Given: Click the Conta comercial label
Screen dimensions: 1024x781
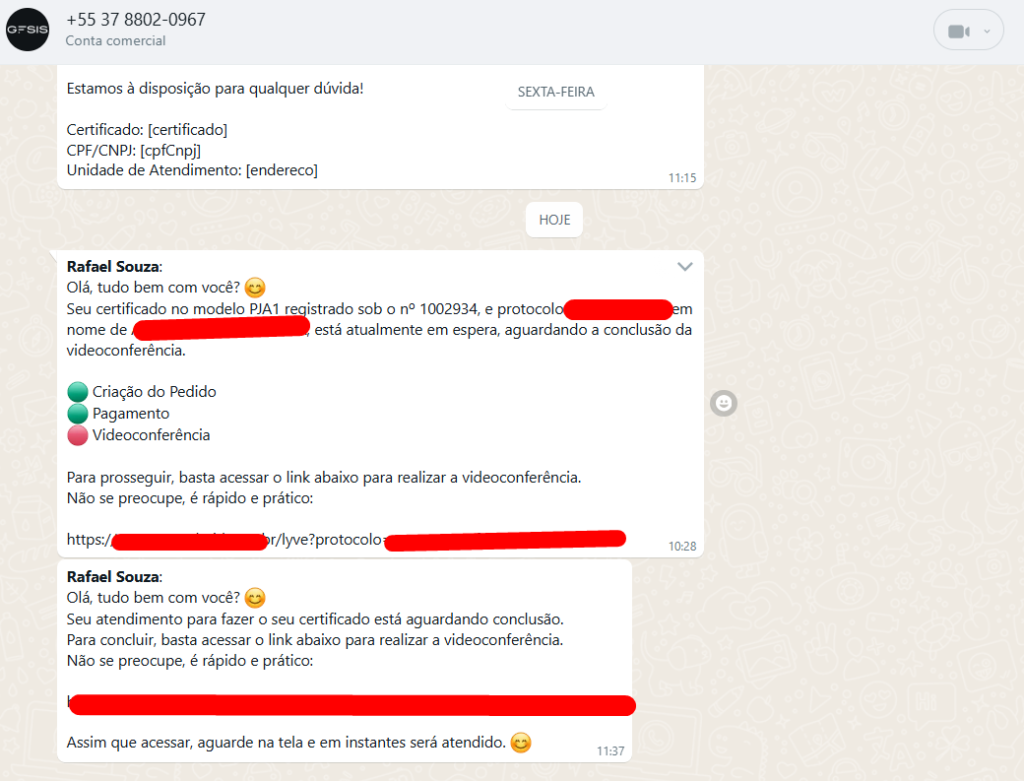Looking at the screenshot, I should tap(116, 40).
